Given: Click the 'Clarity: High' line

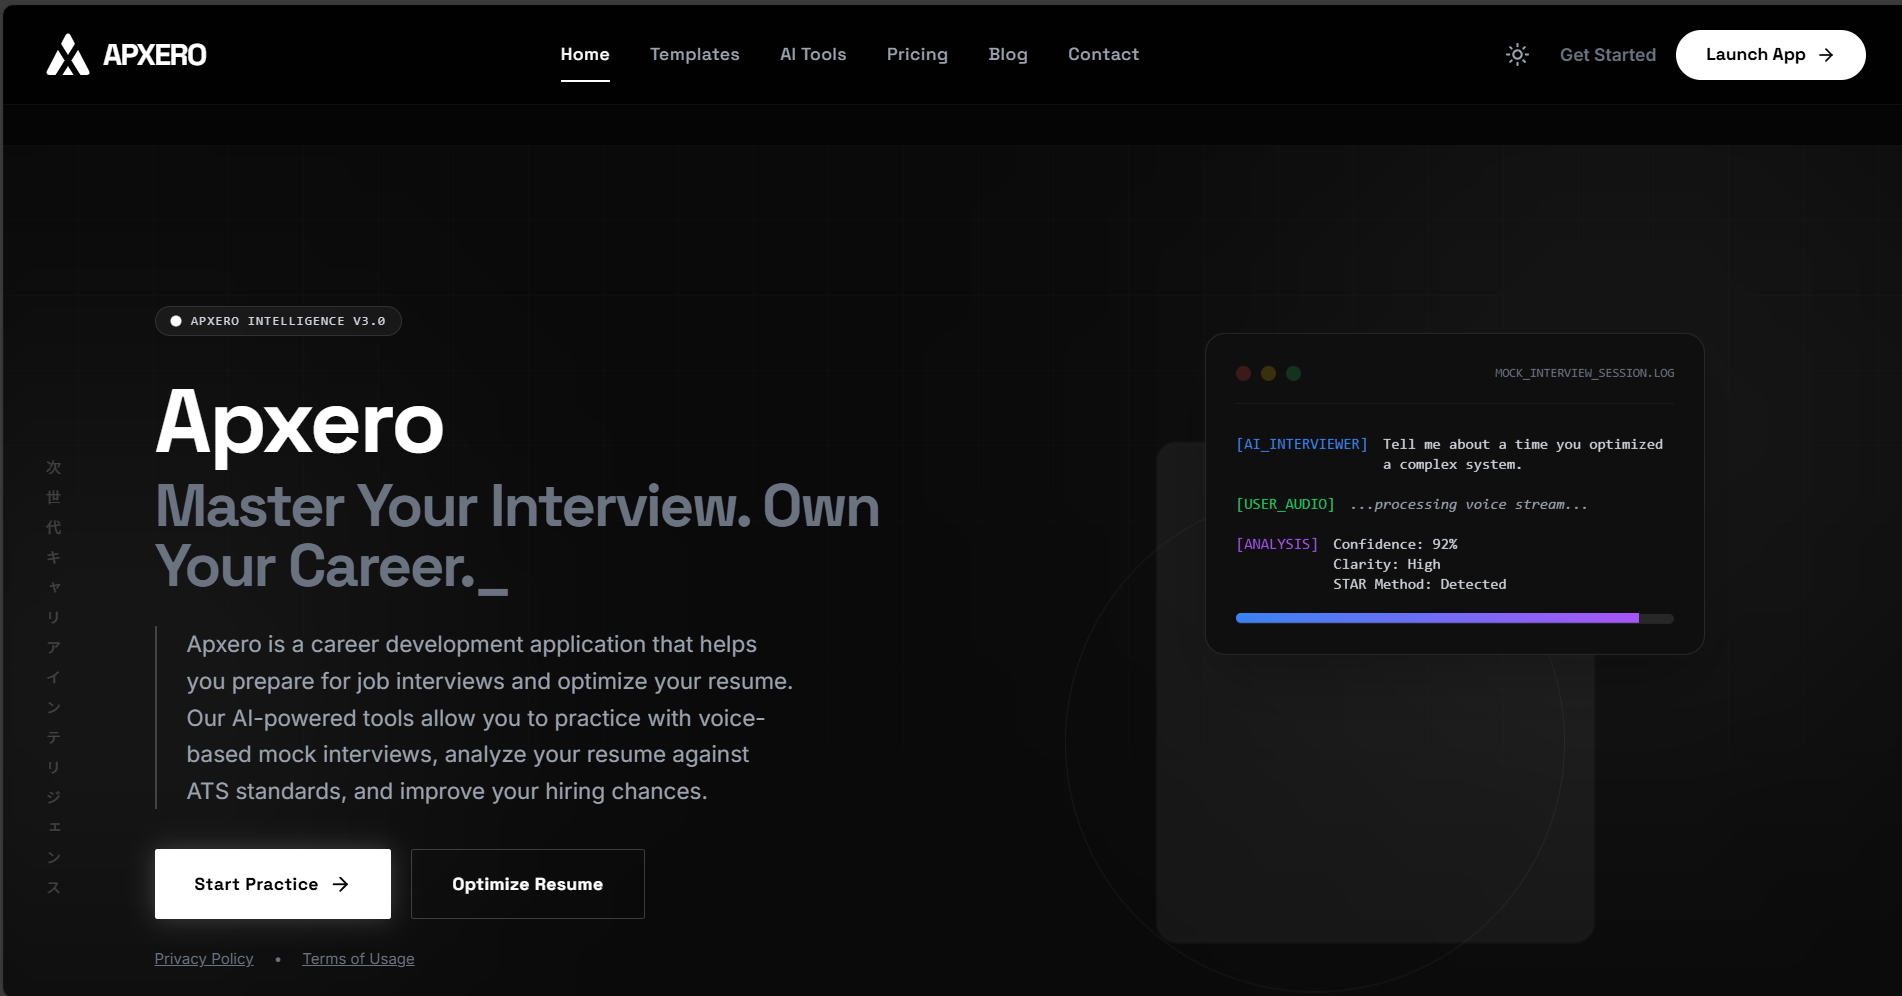Looking at the screenshot, I should tap(1386, 564).
